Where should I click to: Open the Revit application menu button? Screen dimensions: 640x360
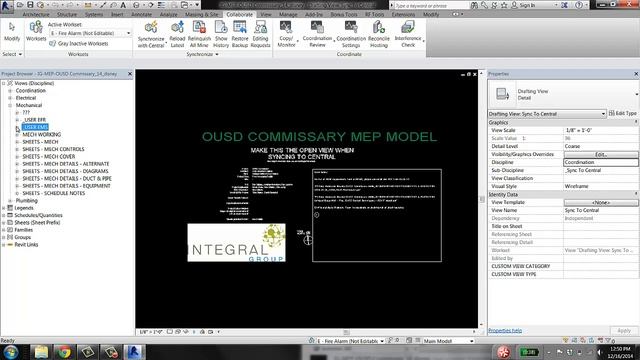click(6, 6)
